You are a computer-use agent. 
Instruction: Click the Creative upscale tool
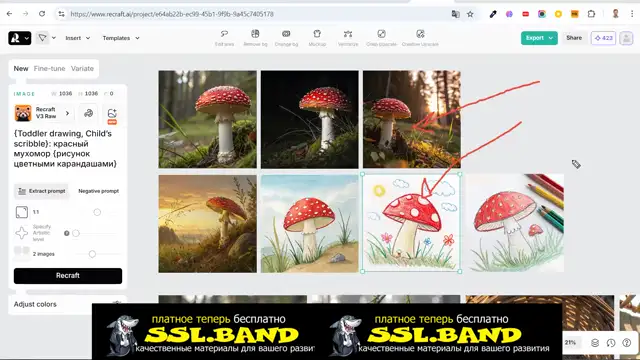click(x=420, y=38)
